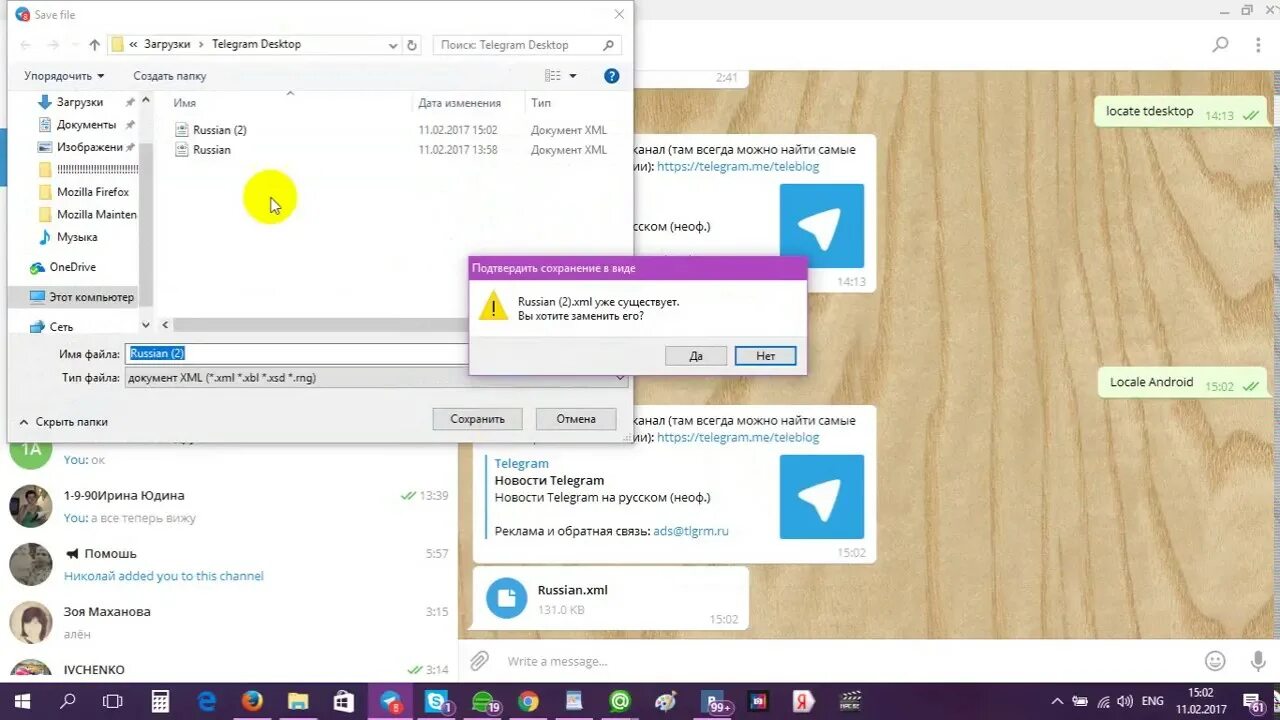This screenshot has height=720, width=1280.
Task: Open the taskbar Calculator icon
Action: click(x=160, y=701)
